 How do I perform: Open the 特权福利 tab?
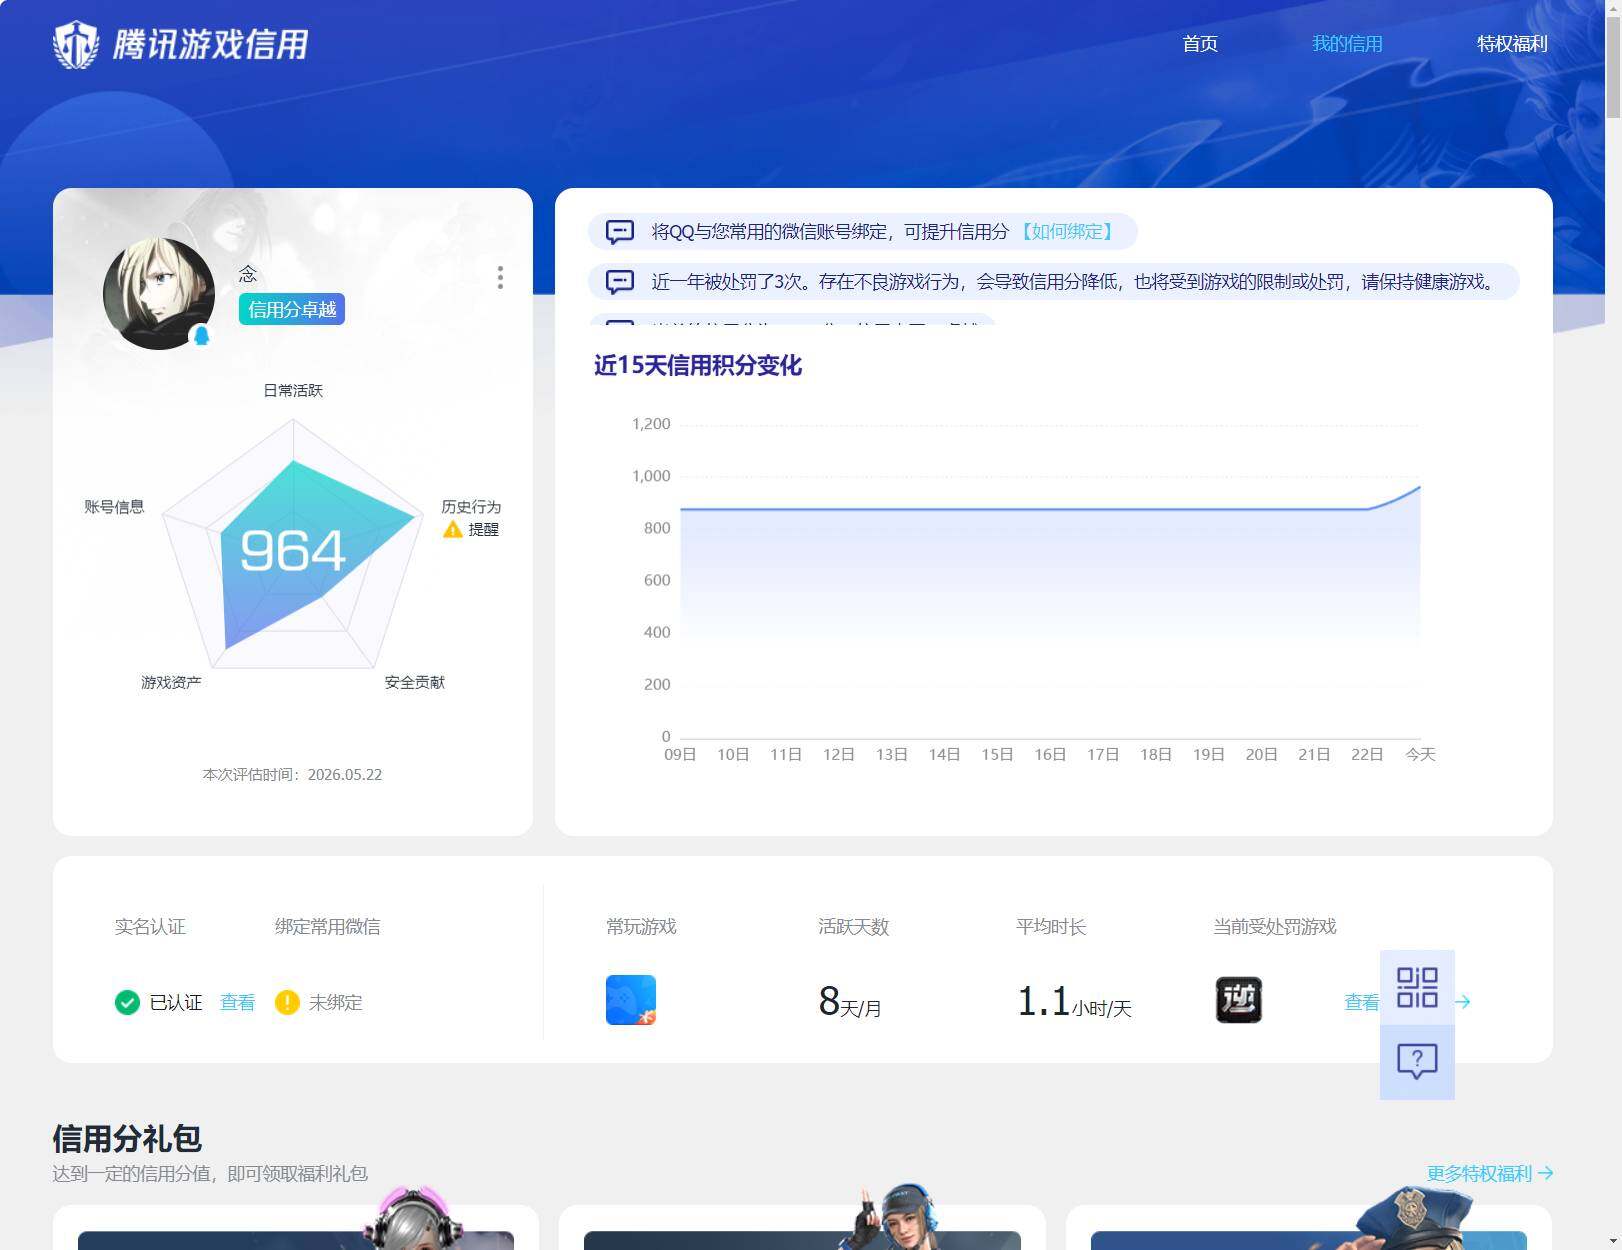click(x=1512, y=44)
